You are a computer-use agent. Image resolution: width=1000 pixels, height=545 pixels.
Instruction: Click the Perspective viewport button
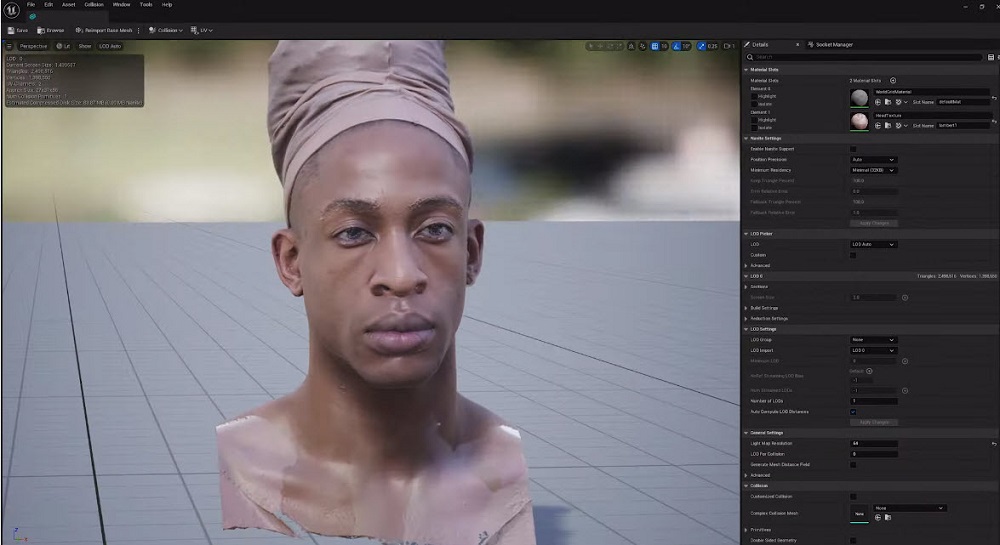(33, 46)
